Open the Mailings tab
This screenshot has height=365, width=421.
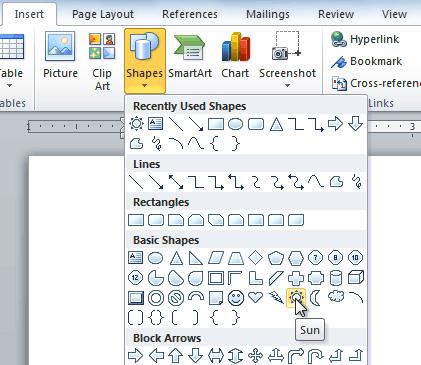[x=268, y=14]
